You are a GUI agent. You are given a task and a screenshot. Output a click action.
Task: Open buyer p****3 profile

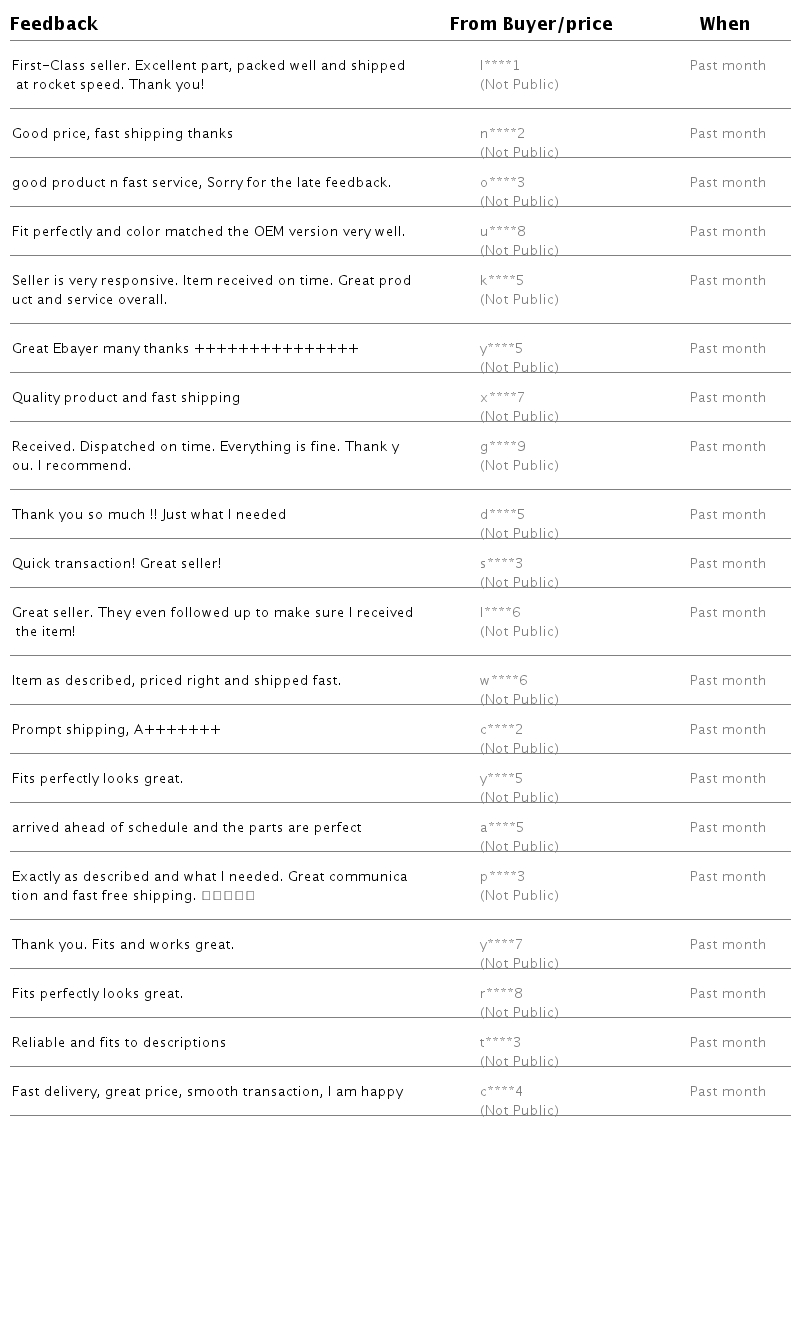[502, 877]
